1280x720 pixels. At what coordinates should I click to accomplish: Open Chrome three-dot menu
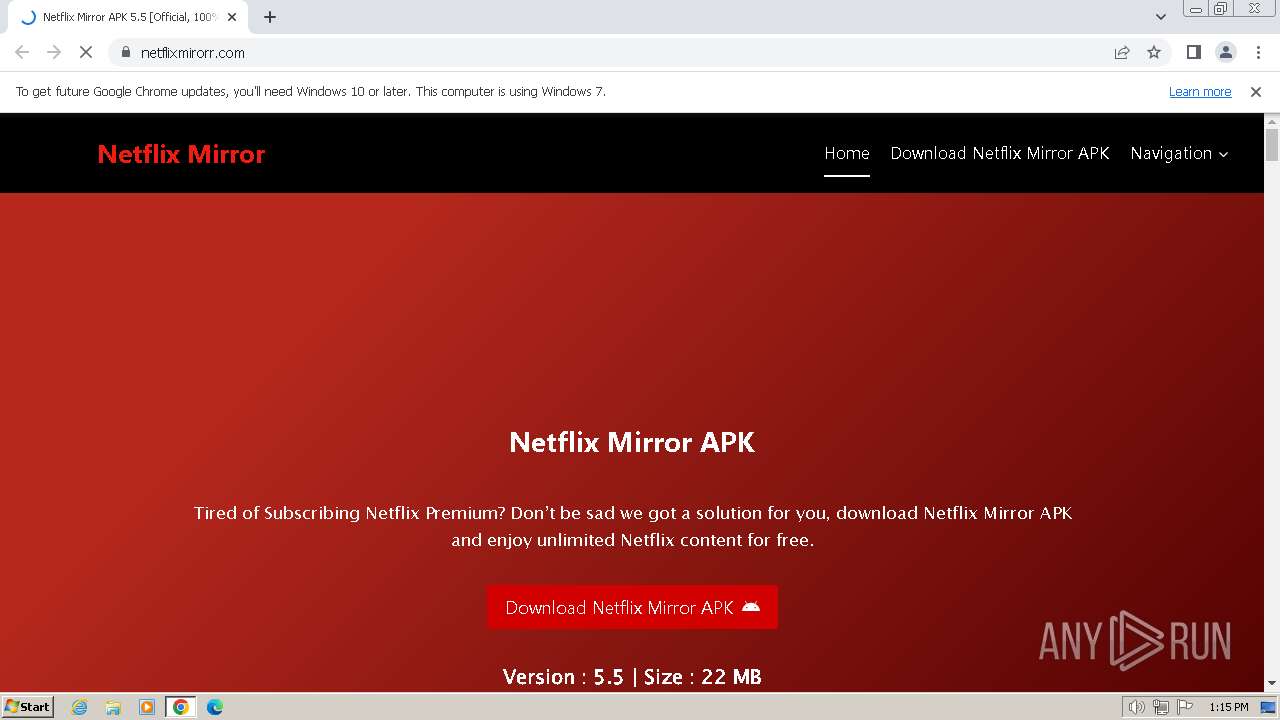[1257, 52]
